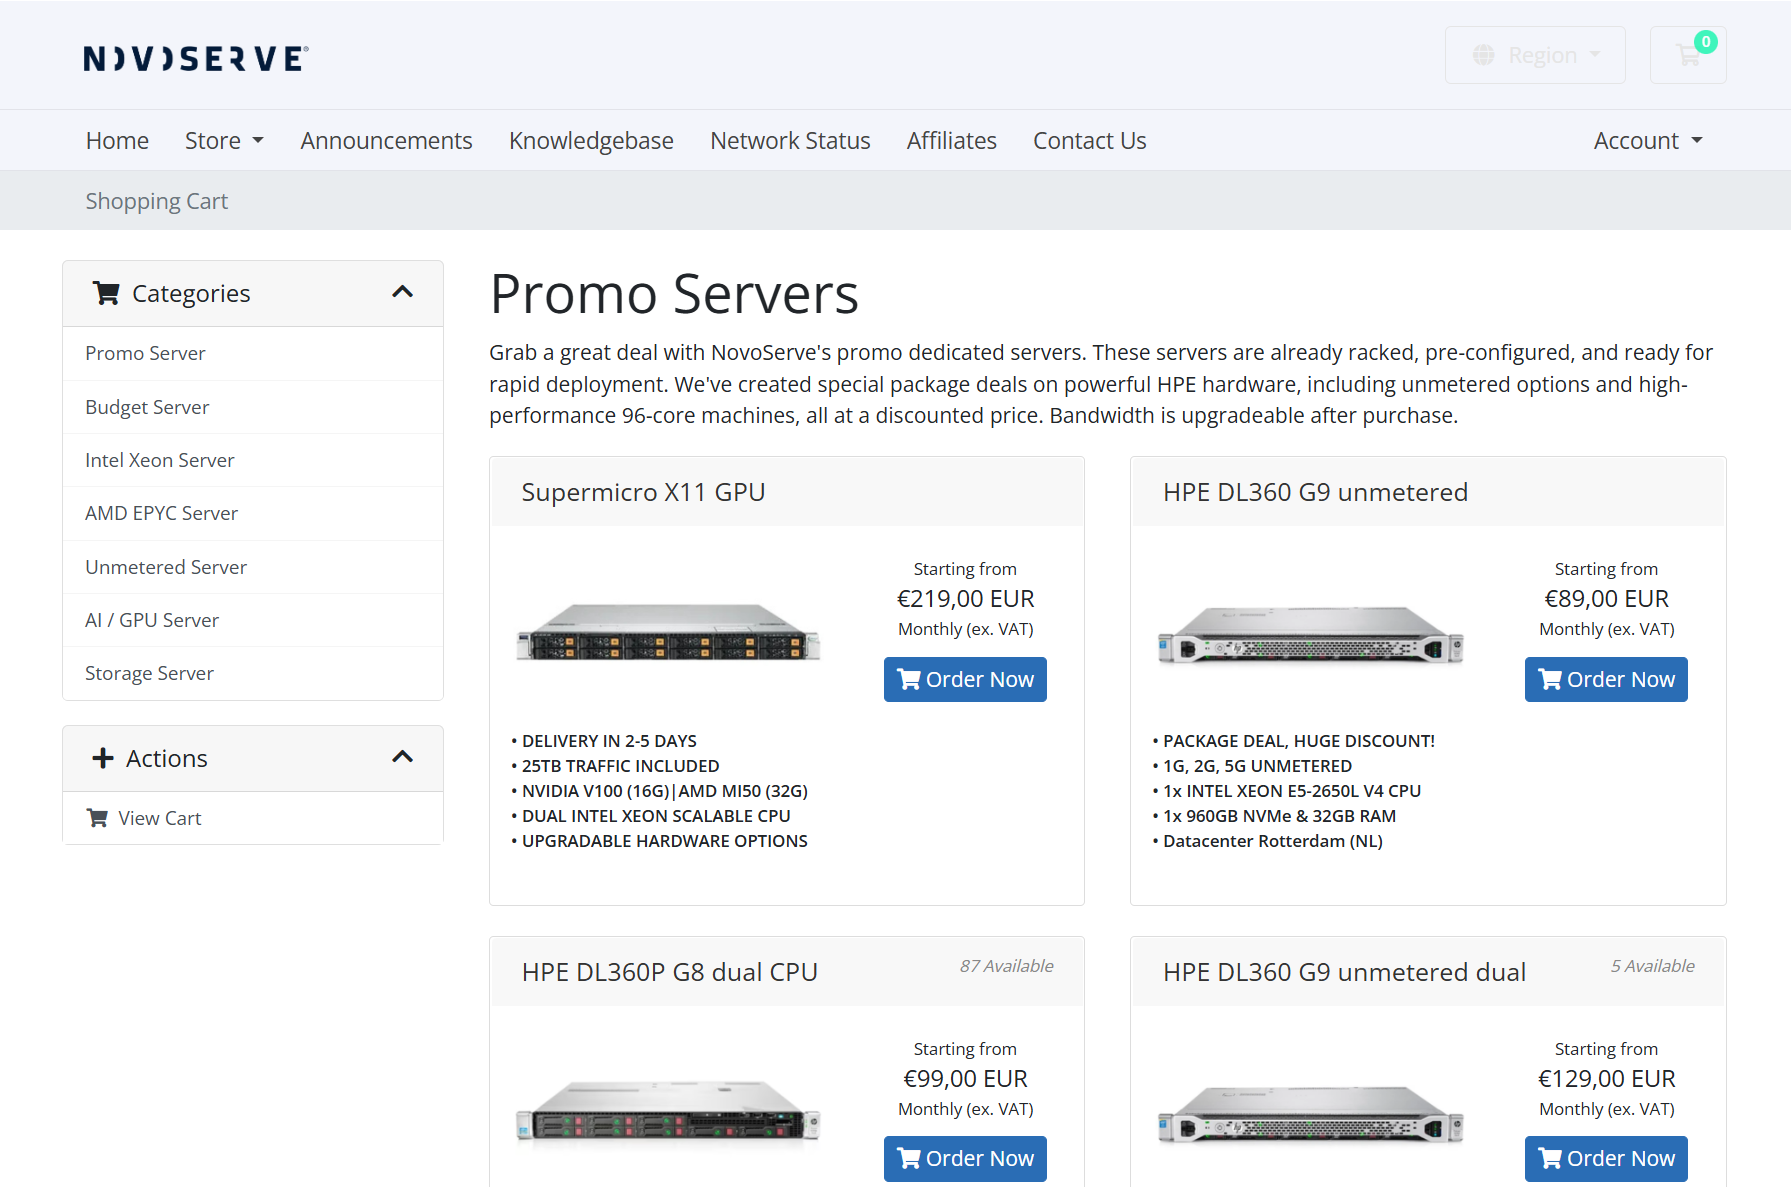Click the €89,00 EUR price
The image size is (1791, 1187).
1606,599
